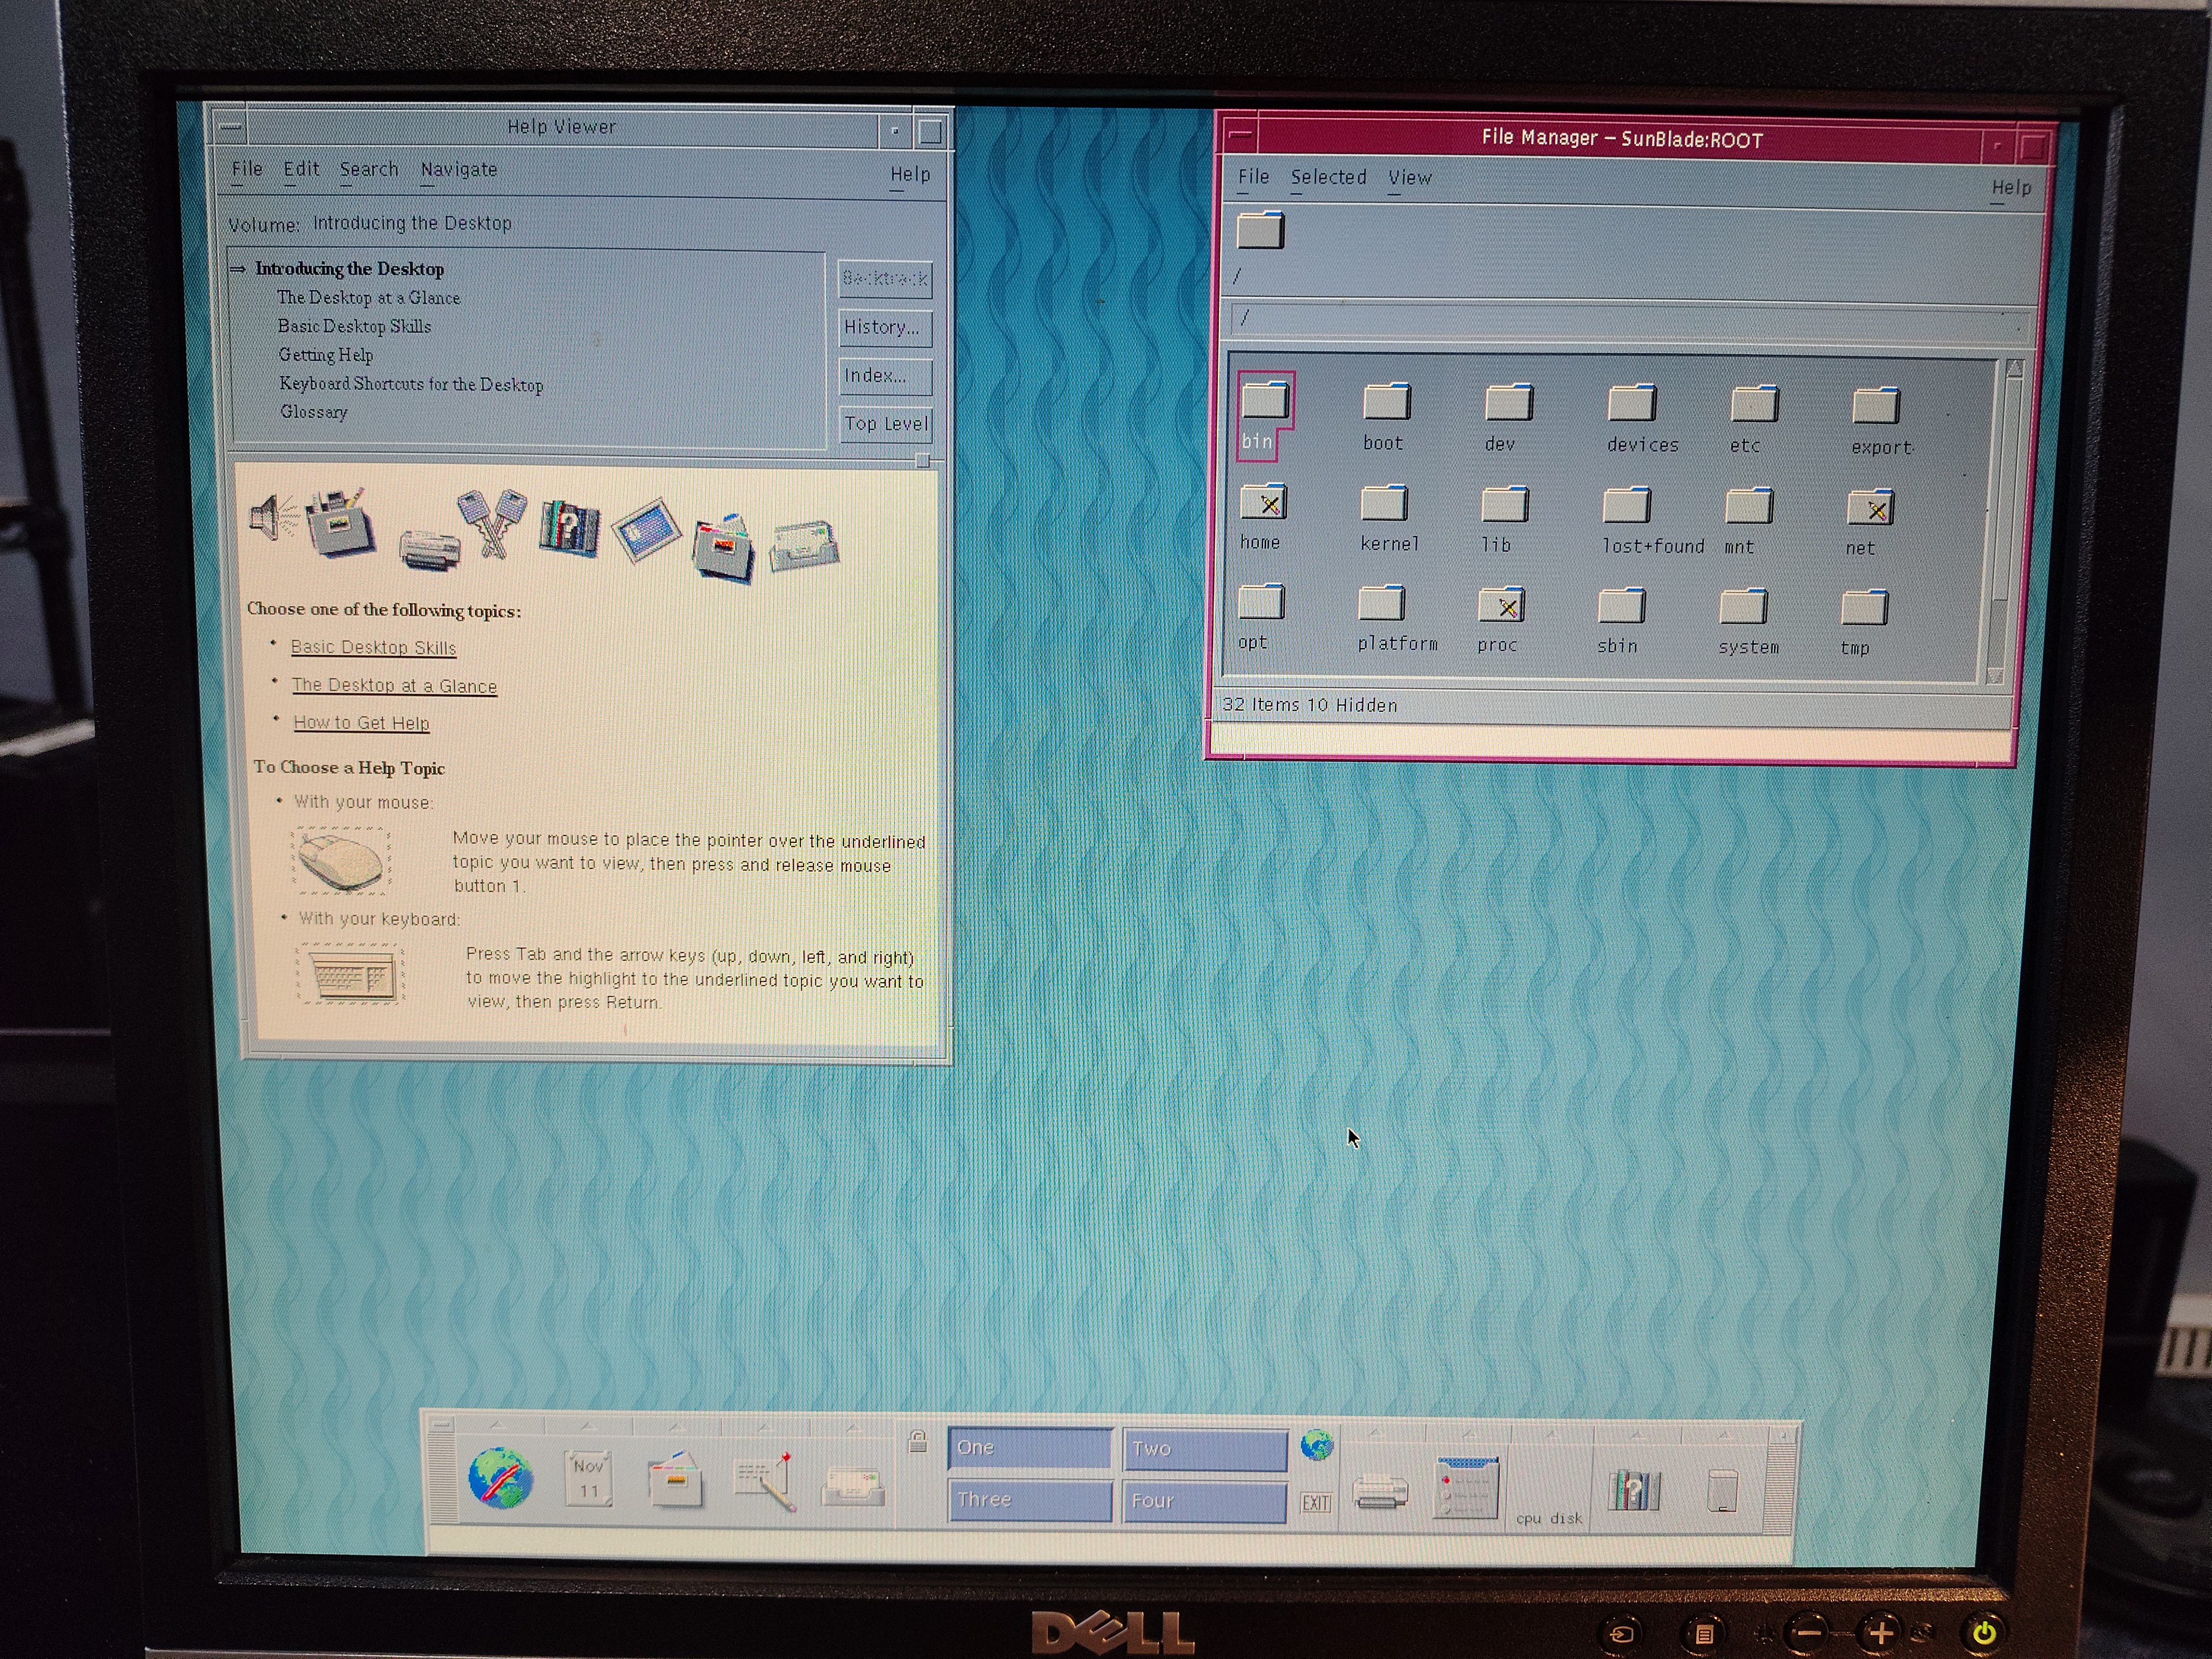This screenshot has width=2212, height=1659.
Task: Click the front panel lock screen icon
Action: [x=917, y=1442]
